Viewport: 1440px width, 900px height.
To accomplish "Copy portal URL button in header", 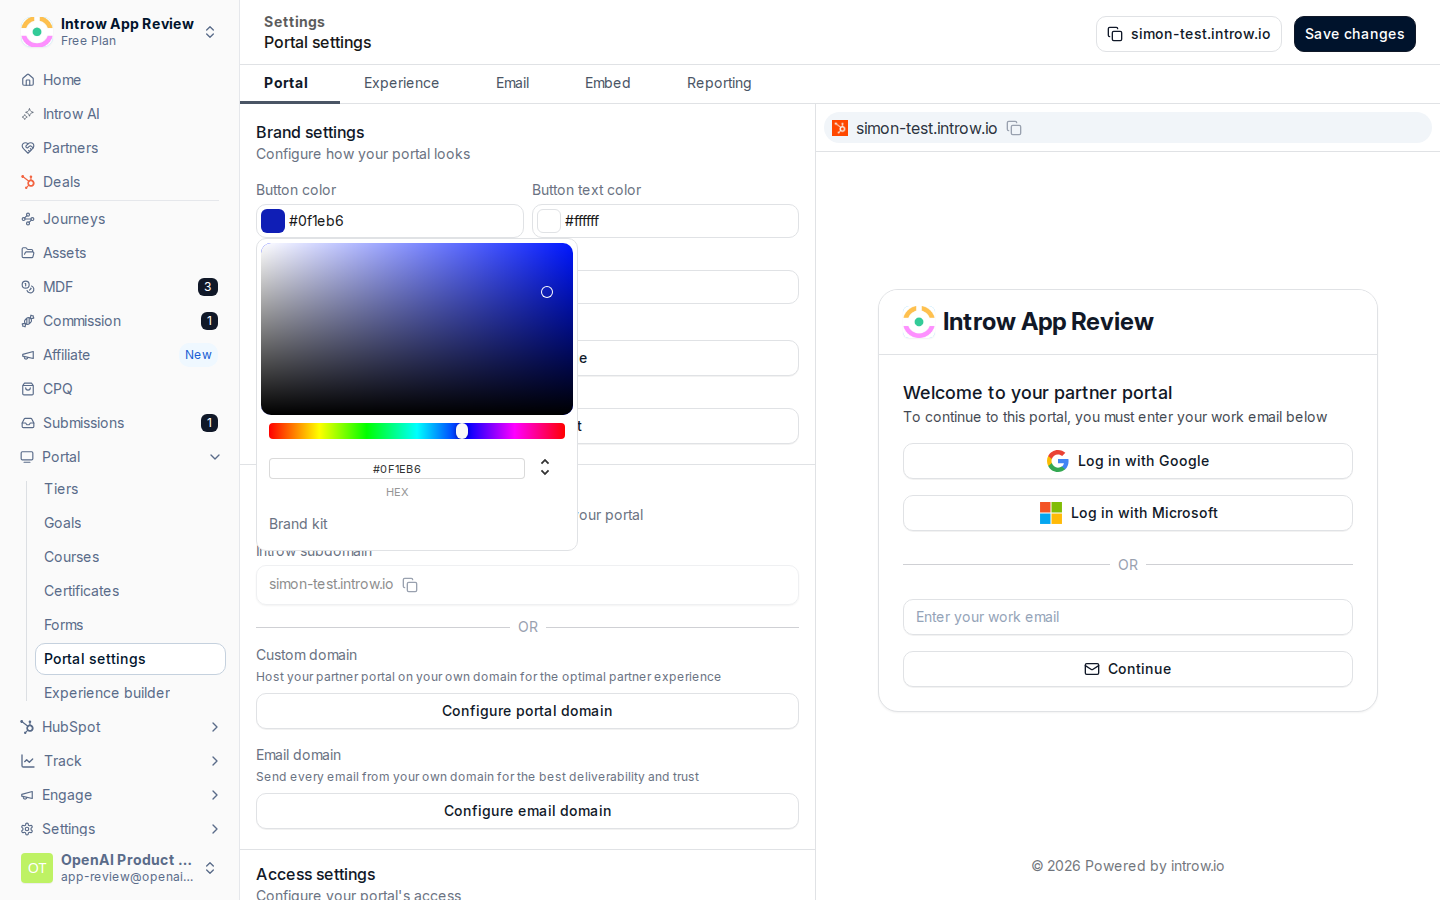I will coord(1189,34).
